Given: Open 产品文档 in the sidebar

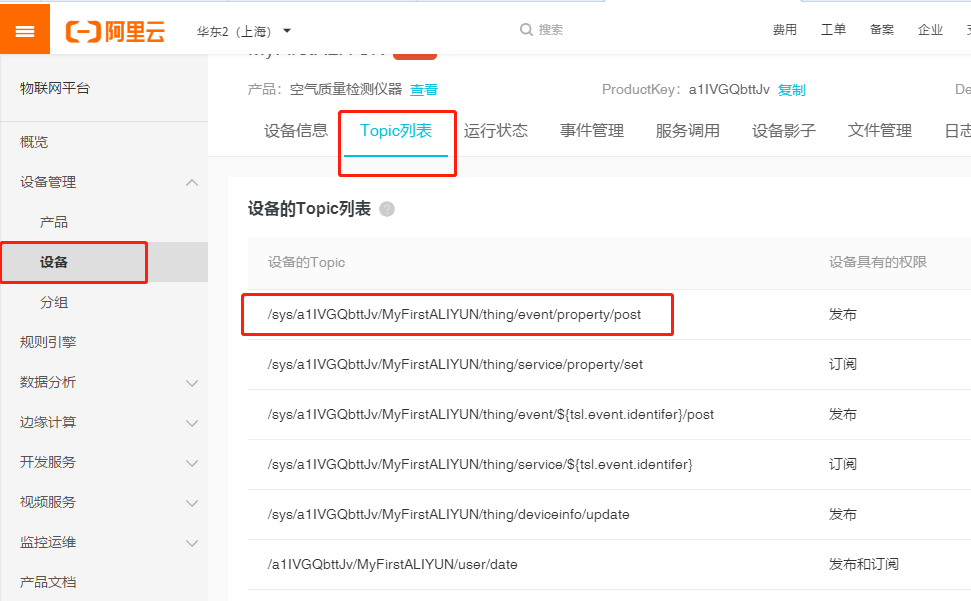Looking at the screenshot, I should point(48,582).
